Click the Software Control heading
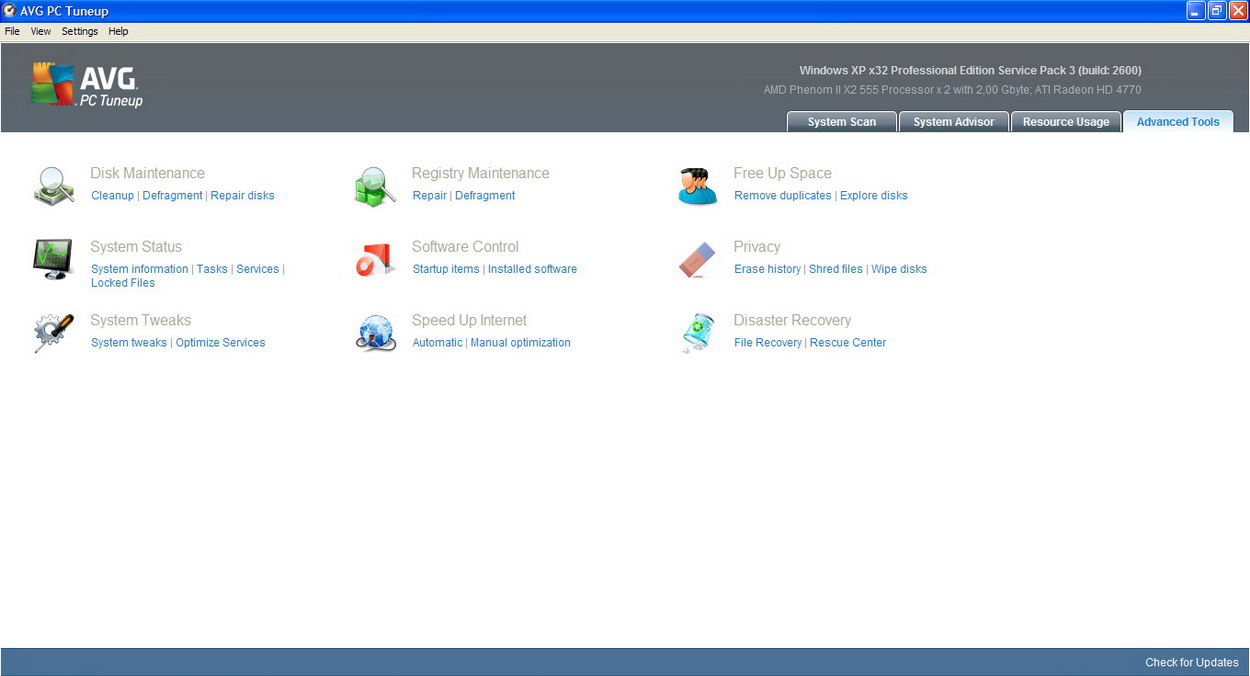The height and width of the screenshot is (676, 1250). (x=466, y=247)
